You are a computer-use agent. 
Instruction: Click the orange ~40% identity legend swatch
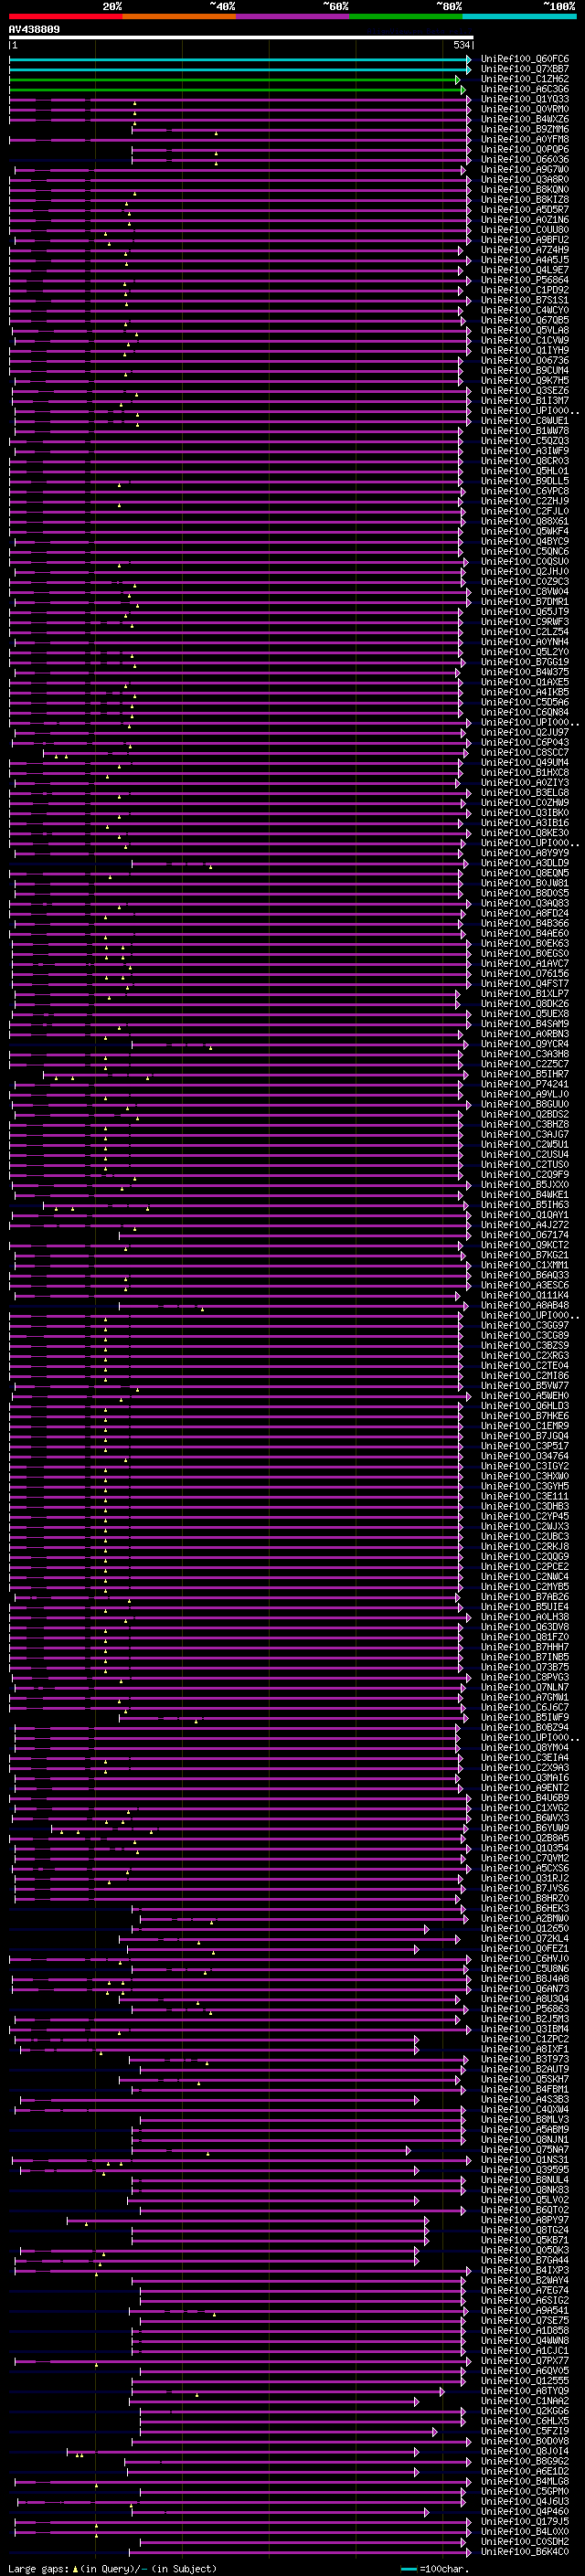pos(179,16)
